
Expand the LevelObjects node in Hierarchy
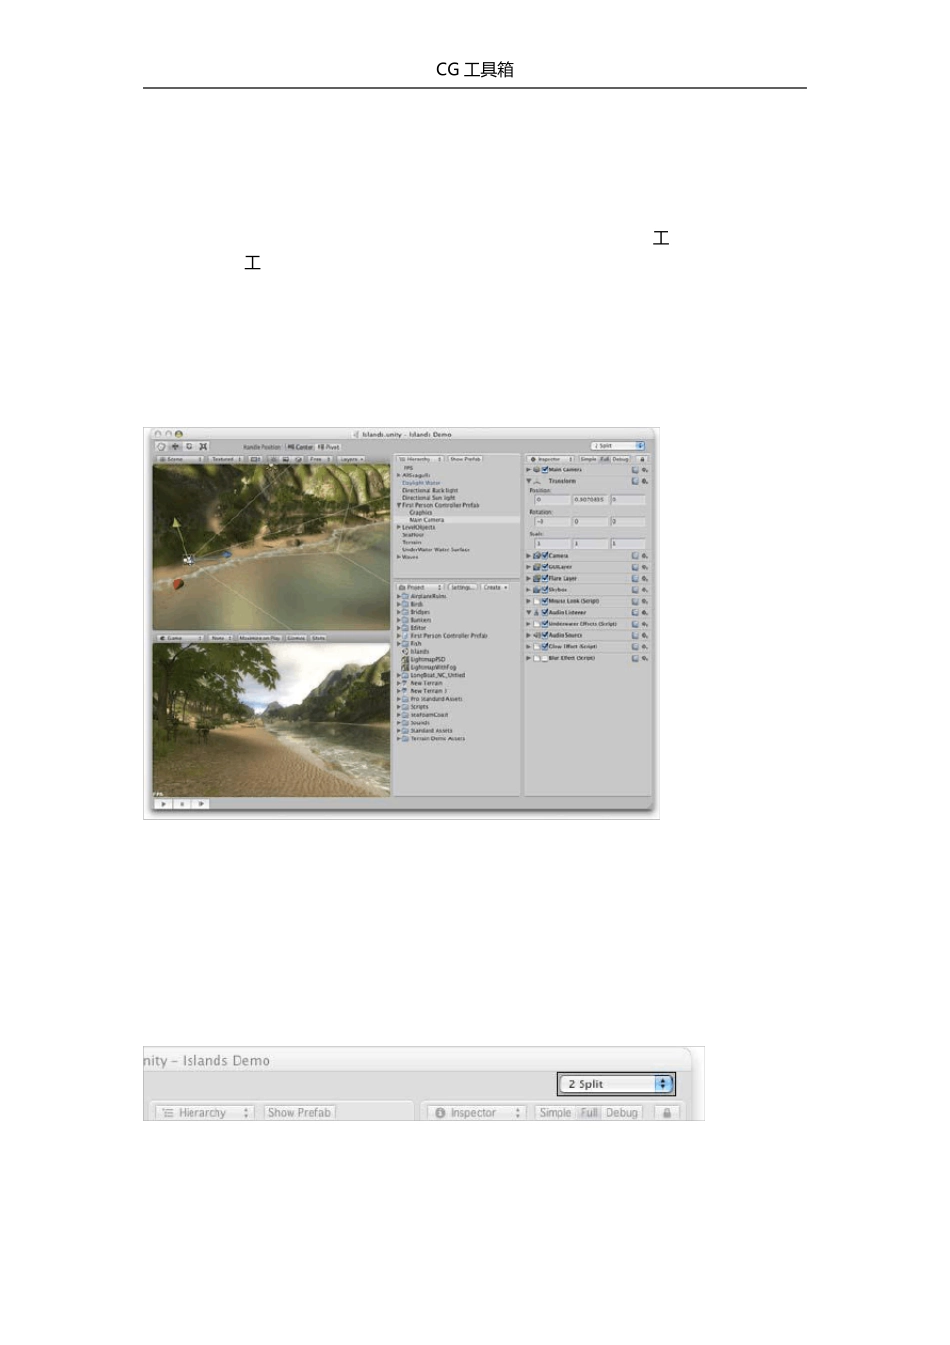coord(399,527)
